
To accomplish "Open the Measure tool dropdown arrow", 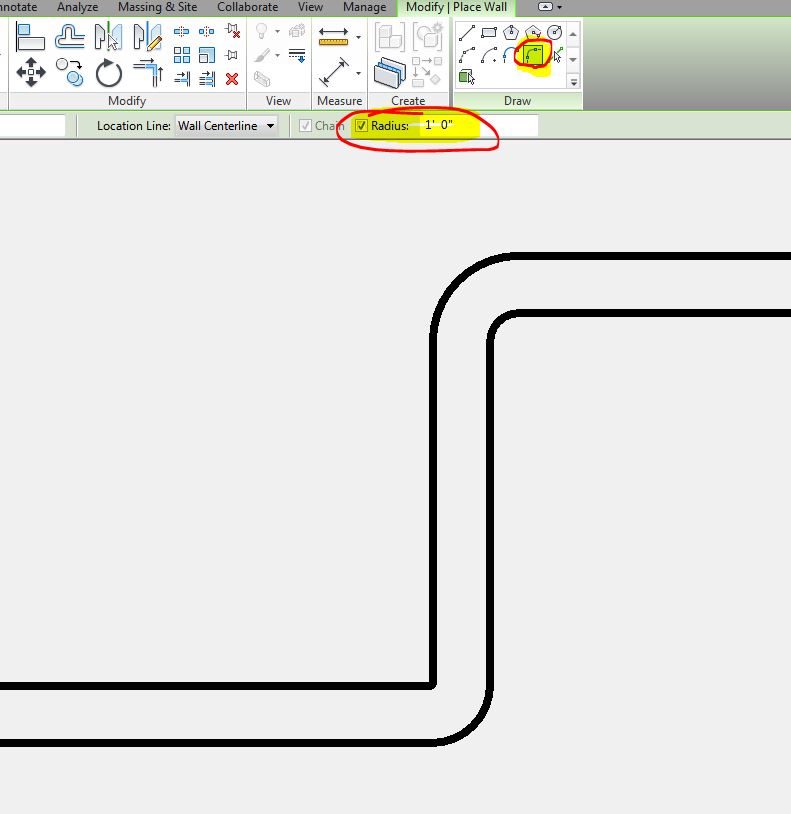I will coord(359,37).
